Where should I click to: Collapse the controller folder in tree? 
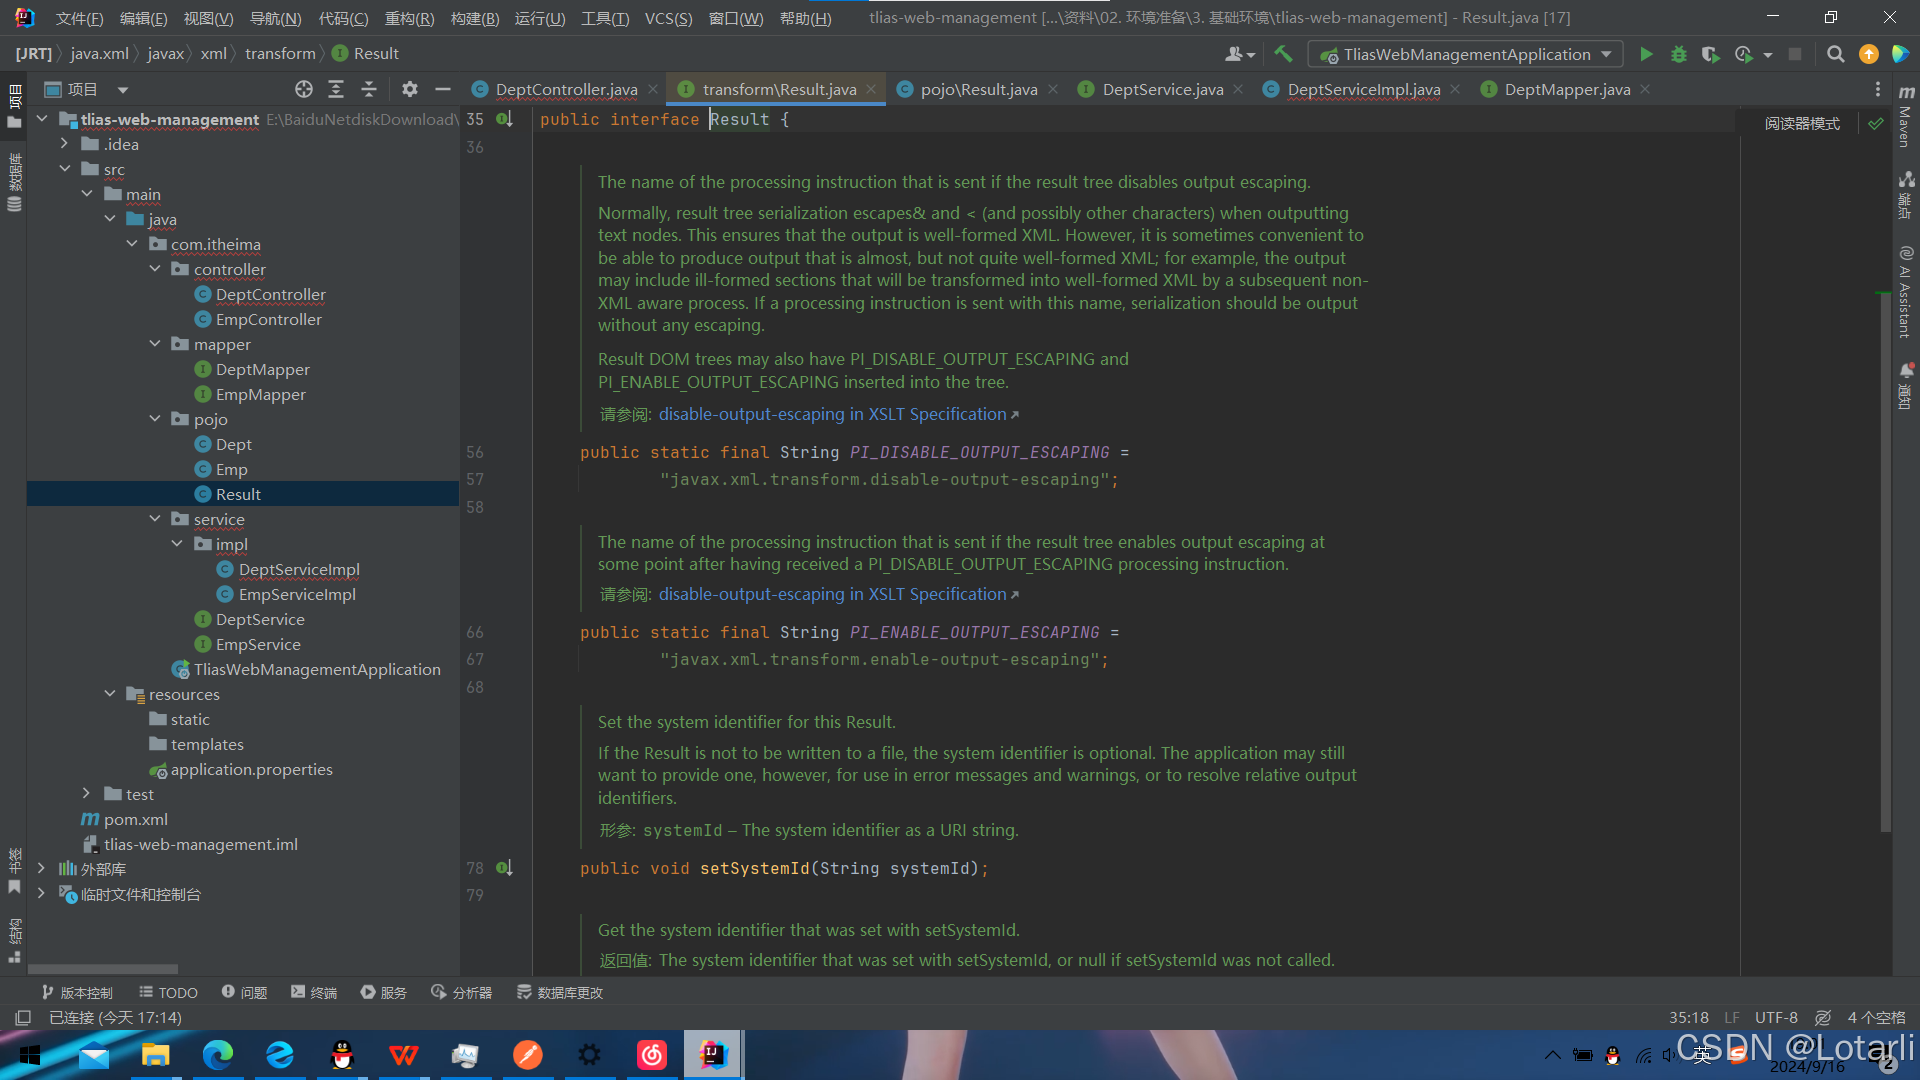(x=155, y=269)
